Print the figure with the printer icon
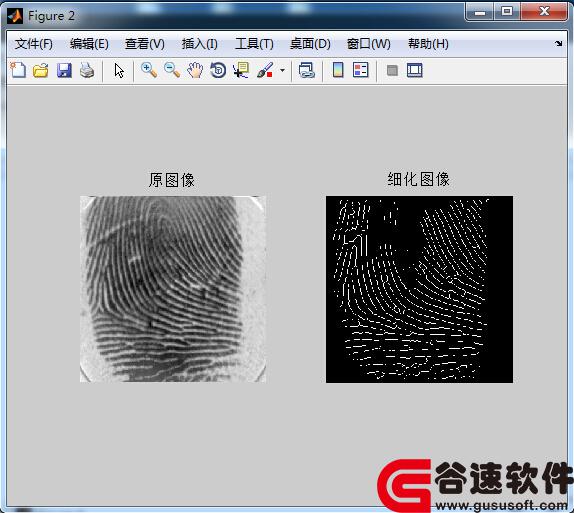Screen dimensions: 574x513 87,70
